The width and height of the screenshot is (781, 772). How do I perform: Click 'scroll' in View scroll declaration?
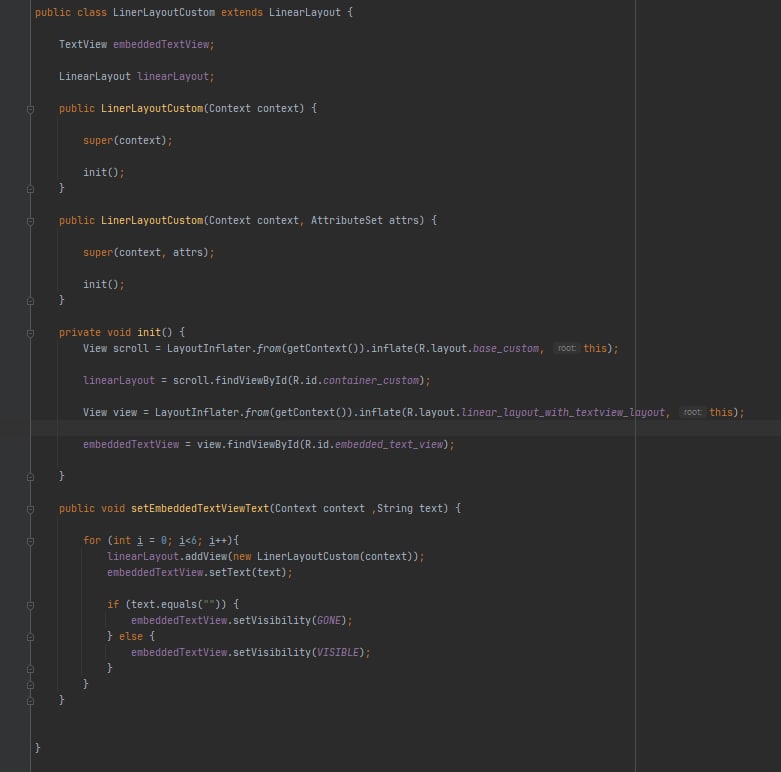pyautogui.click(x=130, y=348)
